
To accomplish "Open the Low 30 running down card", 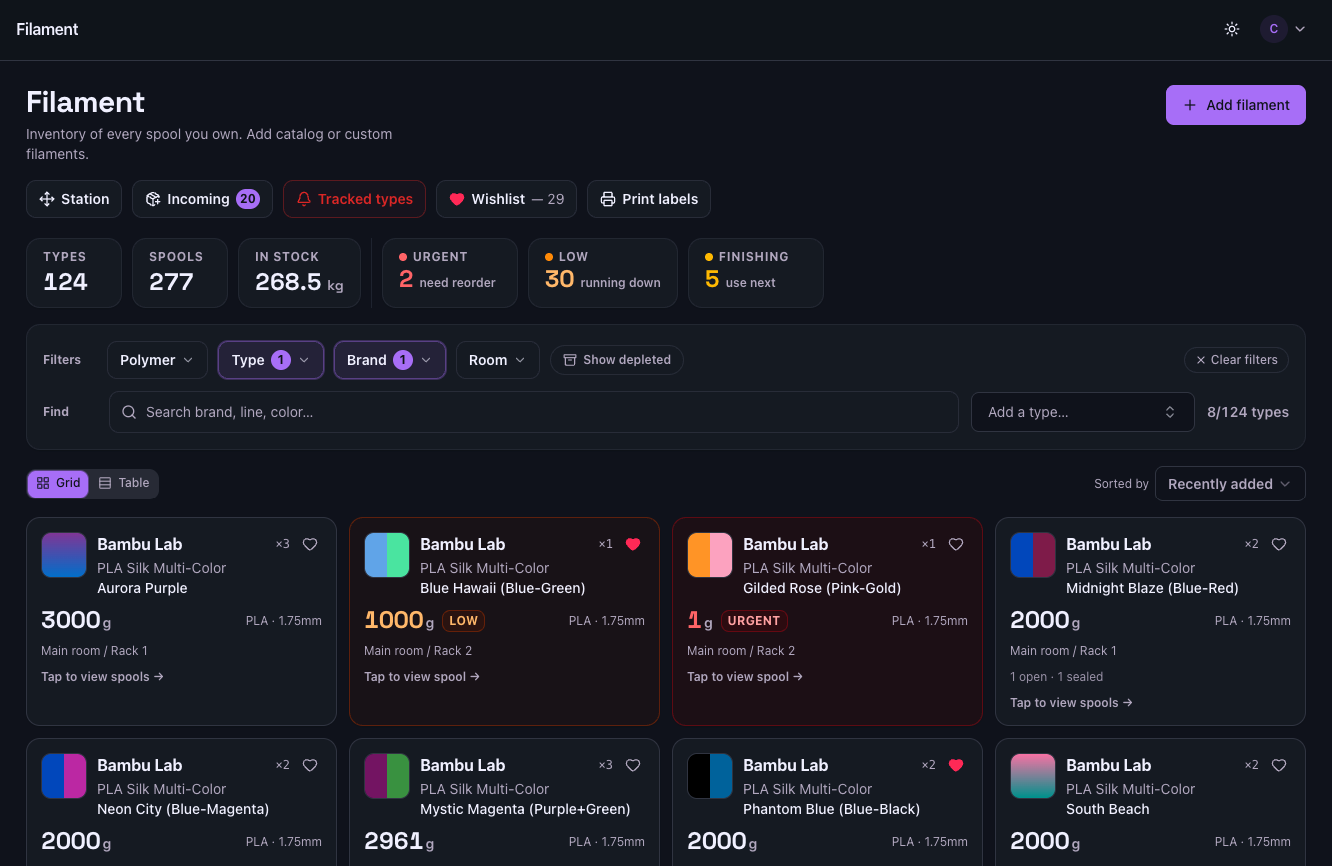I will [x=603, y=272].
